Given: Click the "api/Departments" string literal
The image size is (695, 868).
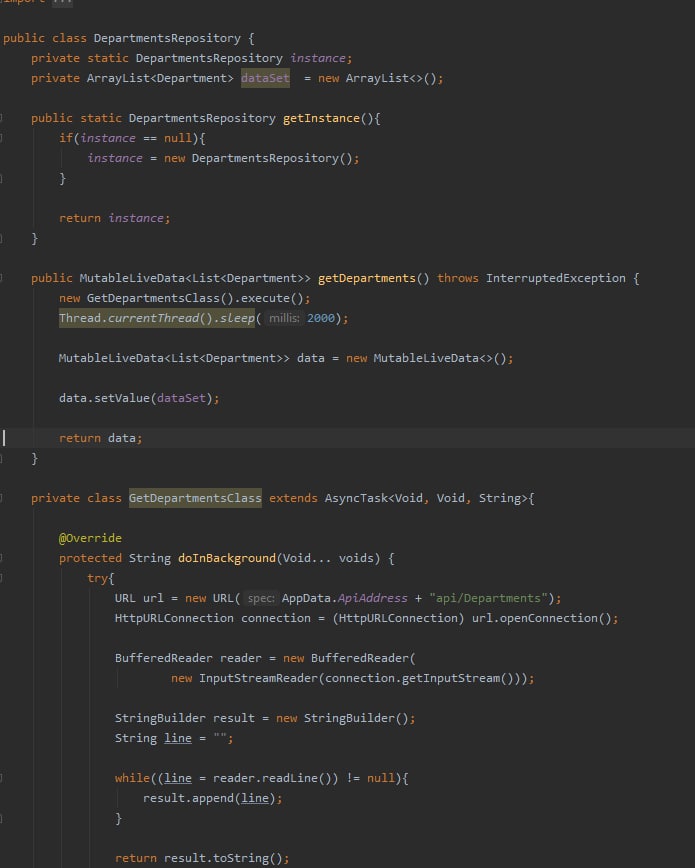Looking at the screenshot, I should (488, 598).
